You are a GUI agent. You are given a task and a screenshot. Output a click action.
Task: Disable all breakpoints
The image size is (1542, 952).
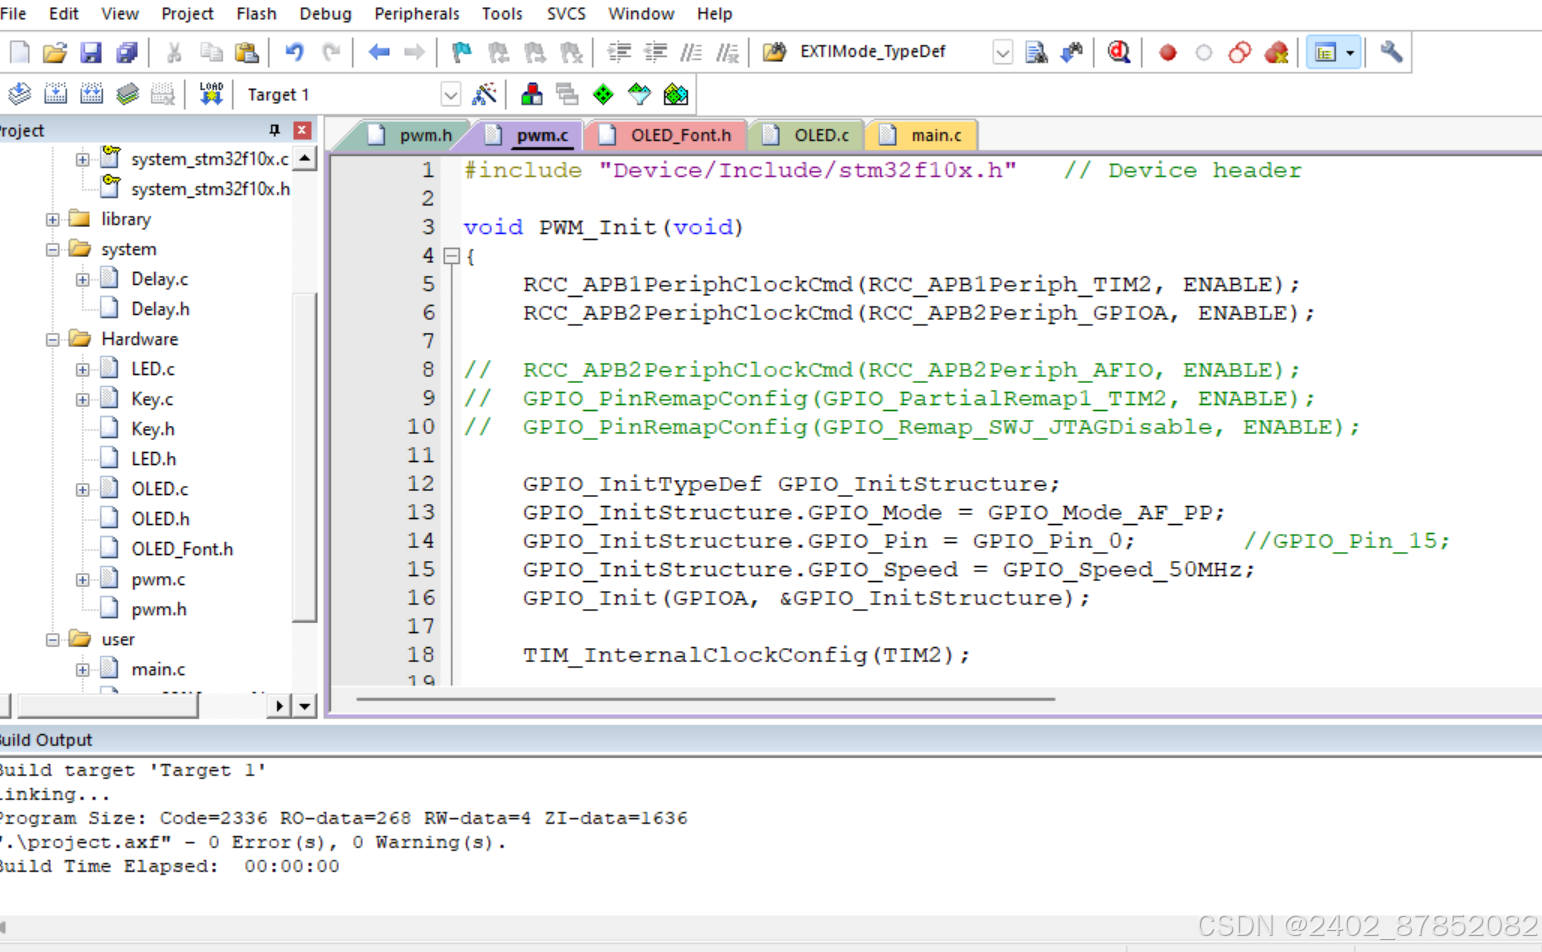pos(1239,51)
